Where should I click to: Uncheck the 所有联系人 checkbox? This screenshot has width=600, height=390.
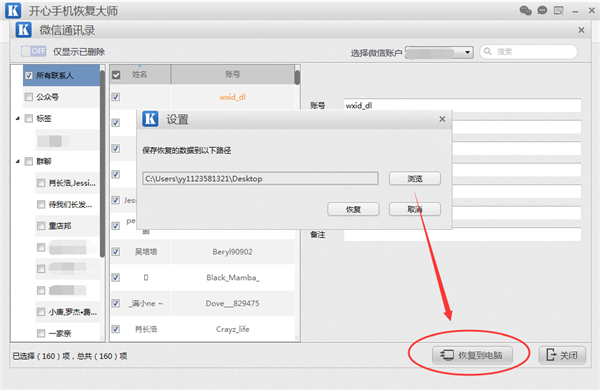29,75
